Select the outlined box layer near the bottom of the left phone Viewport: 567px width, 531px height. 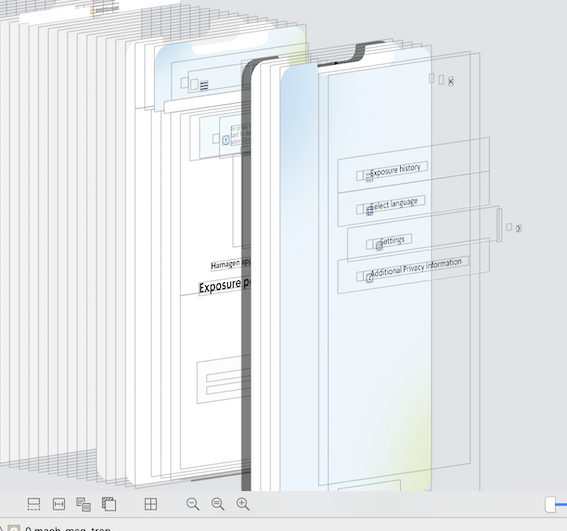(223, 380)
